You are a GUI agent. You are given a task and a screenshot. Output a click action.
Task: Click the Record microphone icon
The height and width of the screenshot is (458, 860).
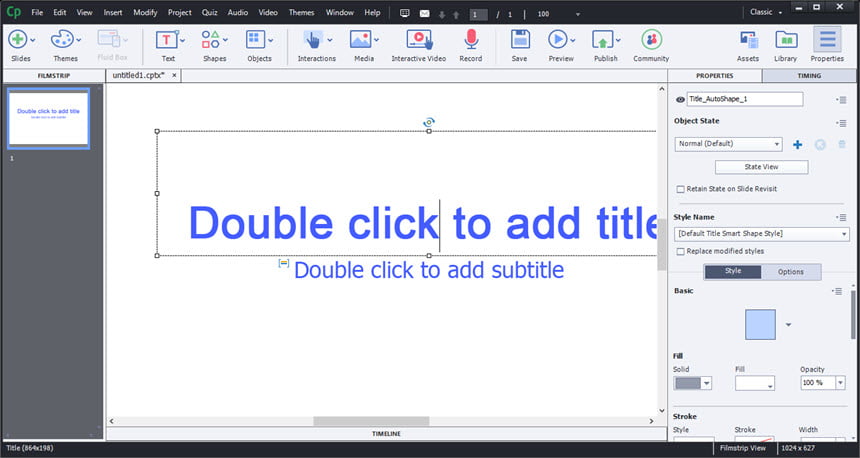click(471, 39)
